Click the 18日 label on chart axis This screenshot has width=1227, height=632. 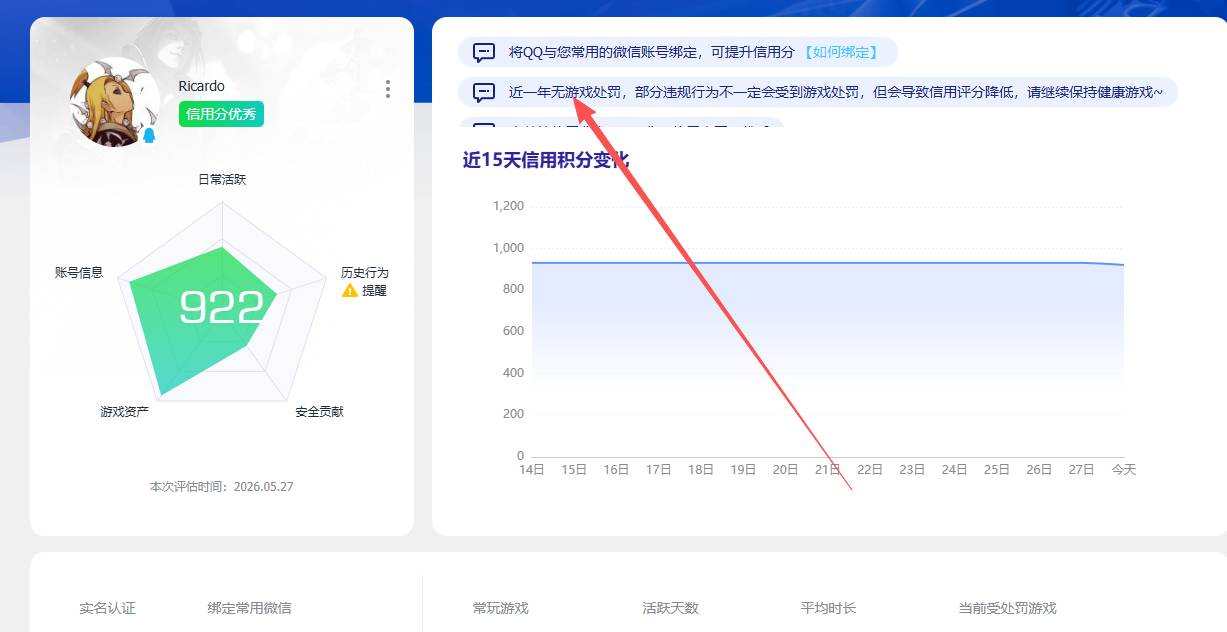701,470
